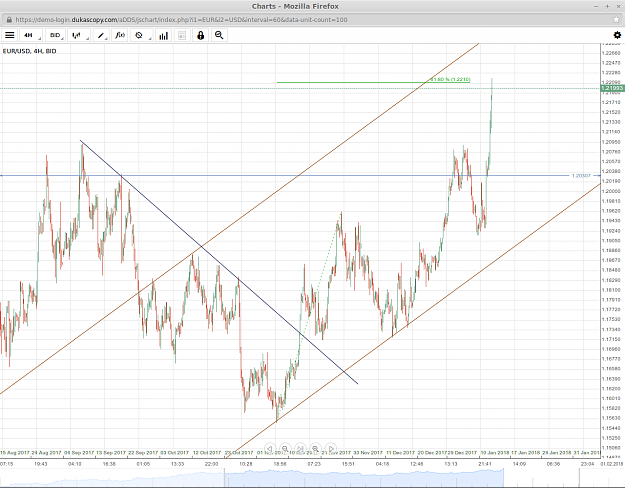
Task: Click the 10 Jan 2018 date on time axis
Action: (494, 453)
